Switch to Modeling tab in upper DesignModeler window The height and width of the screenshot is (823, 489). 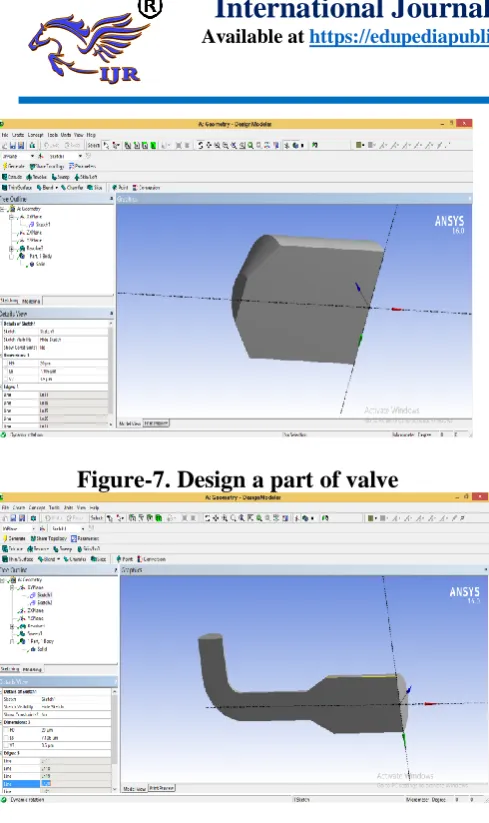[x=31, y=301]
